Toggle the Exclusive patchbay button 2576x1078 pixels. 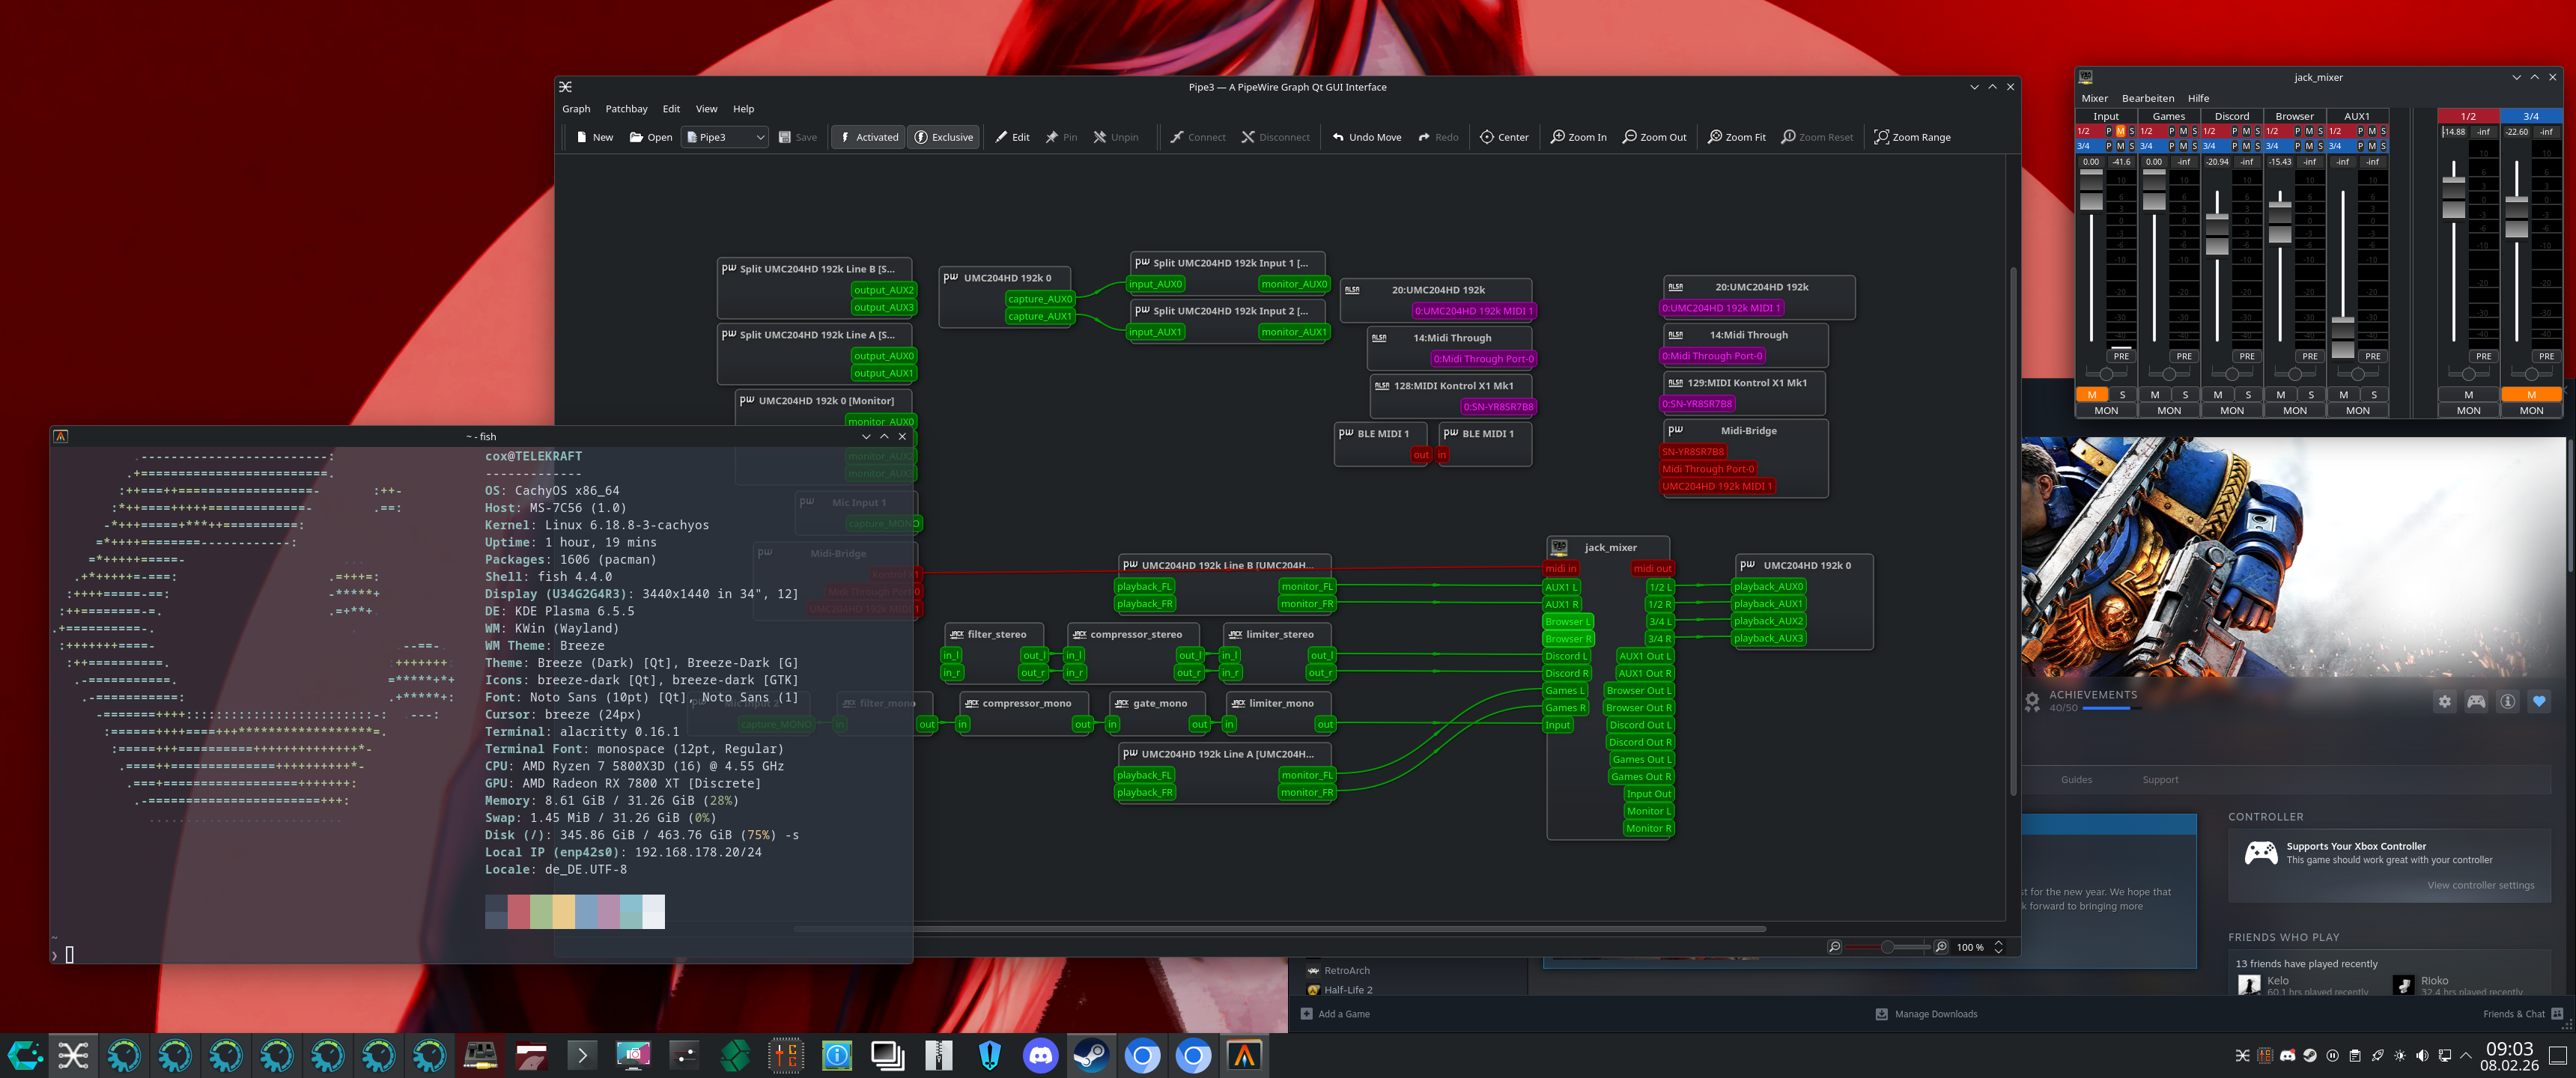943,137
